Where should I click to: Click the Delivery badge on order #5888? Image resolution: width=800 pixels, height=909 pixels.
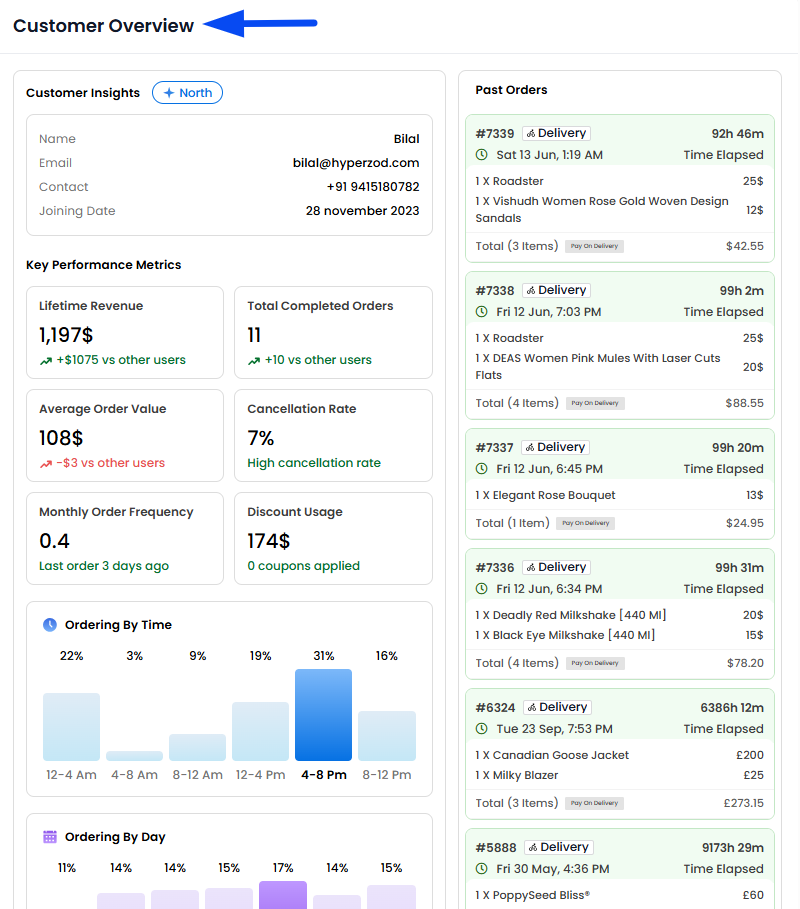pos(559,848)
